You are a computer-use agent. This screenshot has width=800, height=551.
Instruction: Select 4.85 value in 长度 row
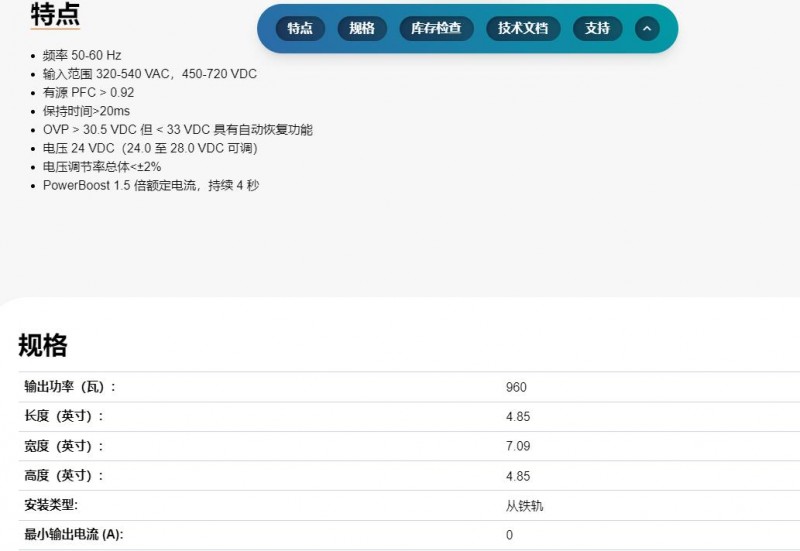coord(518,417)
